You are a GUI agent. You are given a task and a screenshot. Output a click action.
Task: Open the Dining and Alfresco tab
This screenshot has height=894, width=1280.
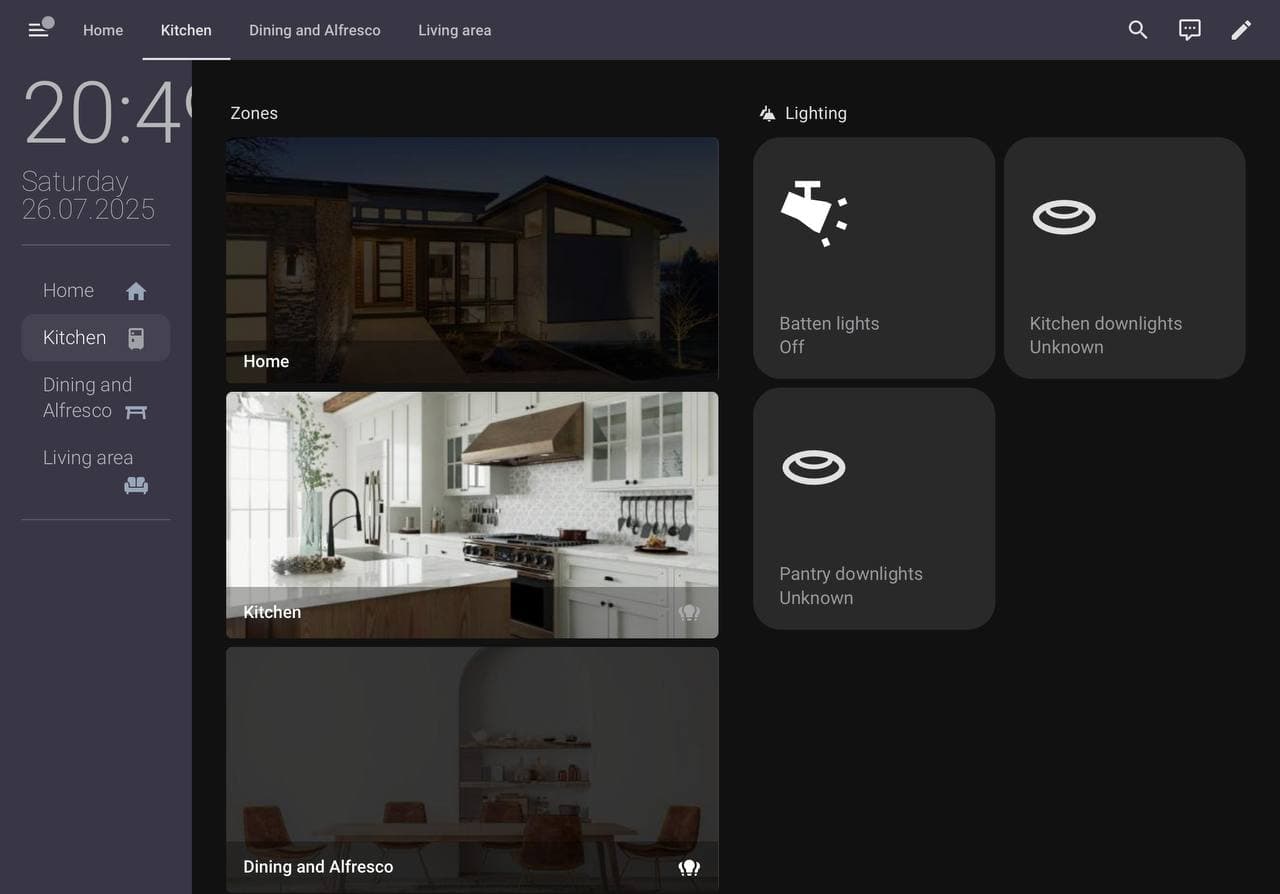coord(315,30)
